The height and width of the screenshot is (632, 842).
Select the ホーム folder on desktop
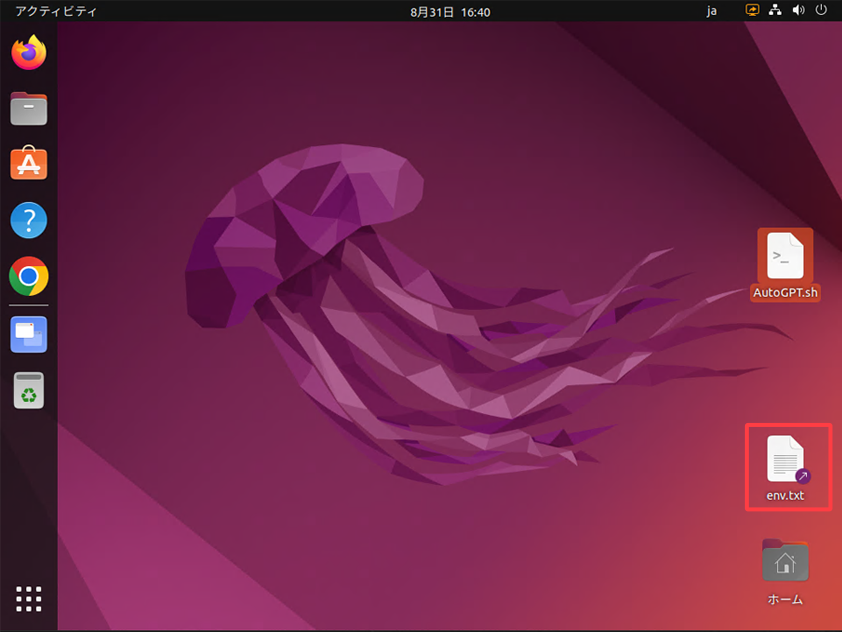click(785, 572)
